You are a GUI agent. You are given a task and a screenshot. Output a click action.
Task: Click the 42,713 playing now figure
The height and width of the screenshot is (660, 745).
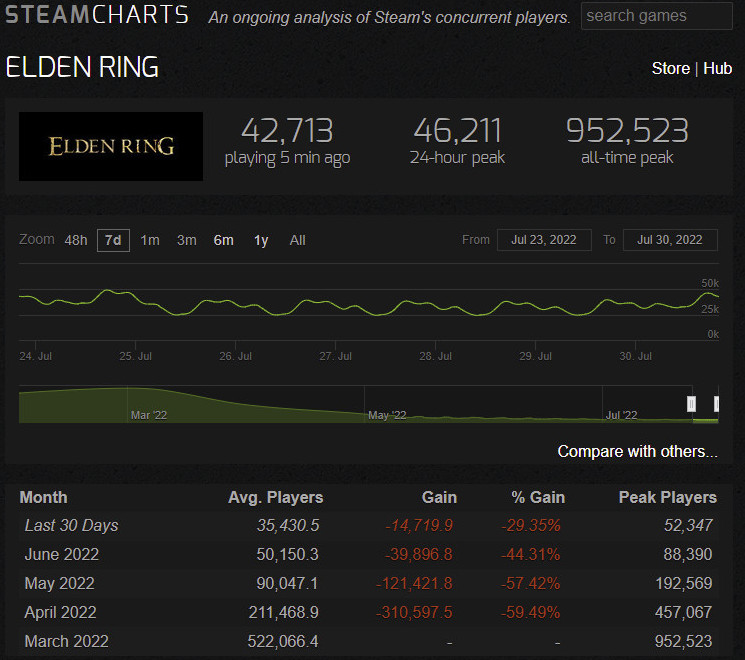287,131
